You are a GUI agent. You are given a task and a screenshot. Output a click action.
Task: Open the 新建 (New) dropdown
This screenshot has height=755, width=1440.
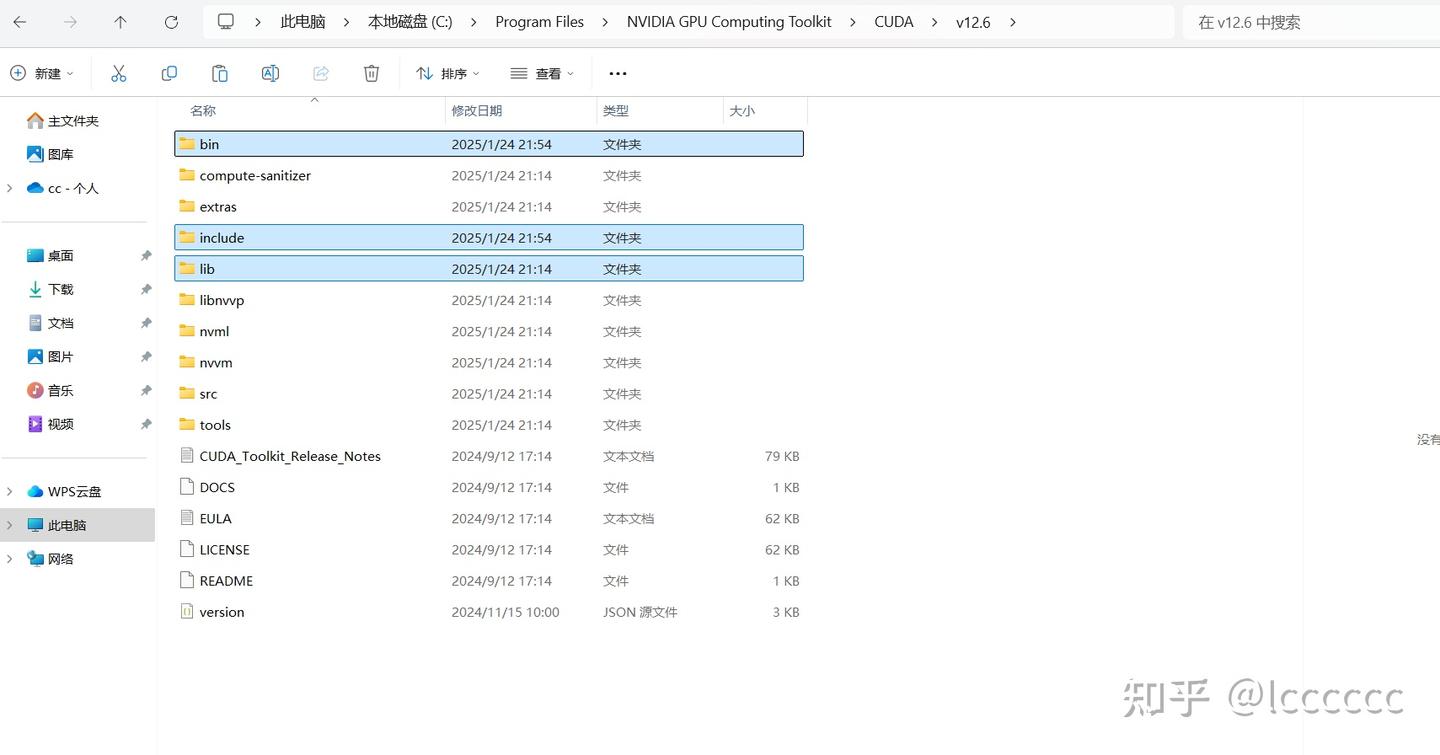42,72
